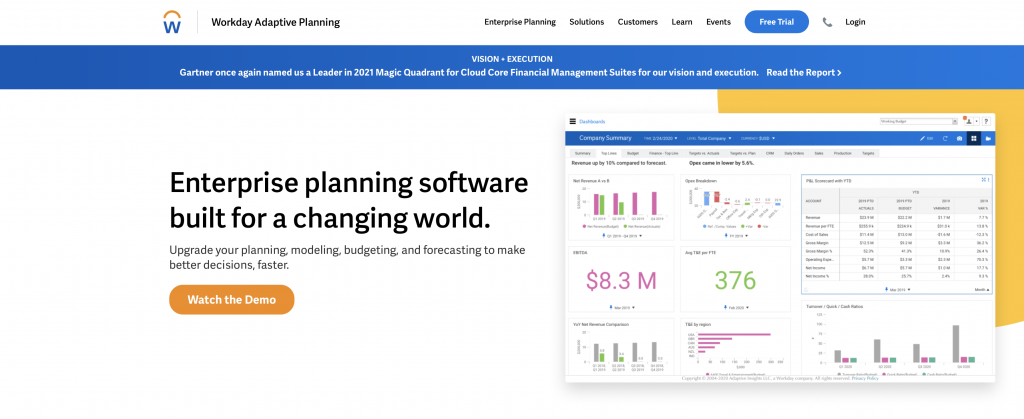Switch to the Sales tab

pos(819,153)
